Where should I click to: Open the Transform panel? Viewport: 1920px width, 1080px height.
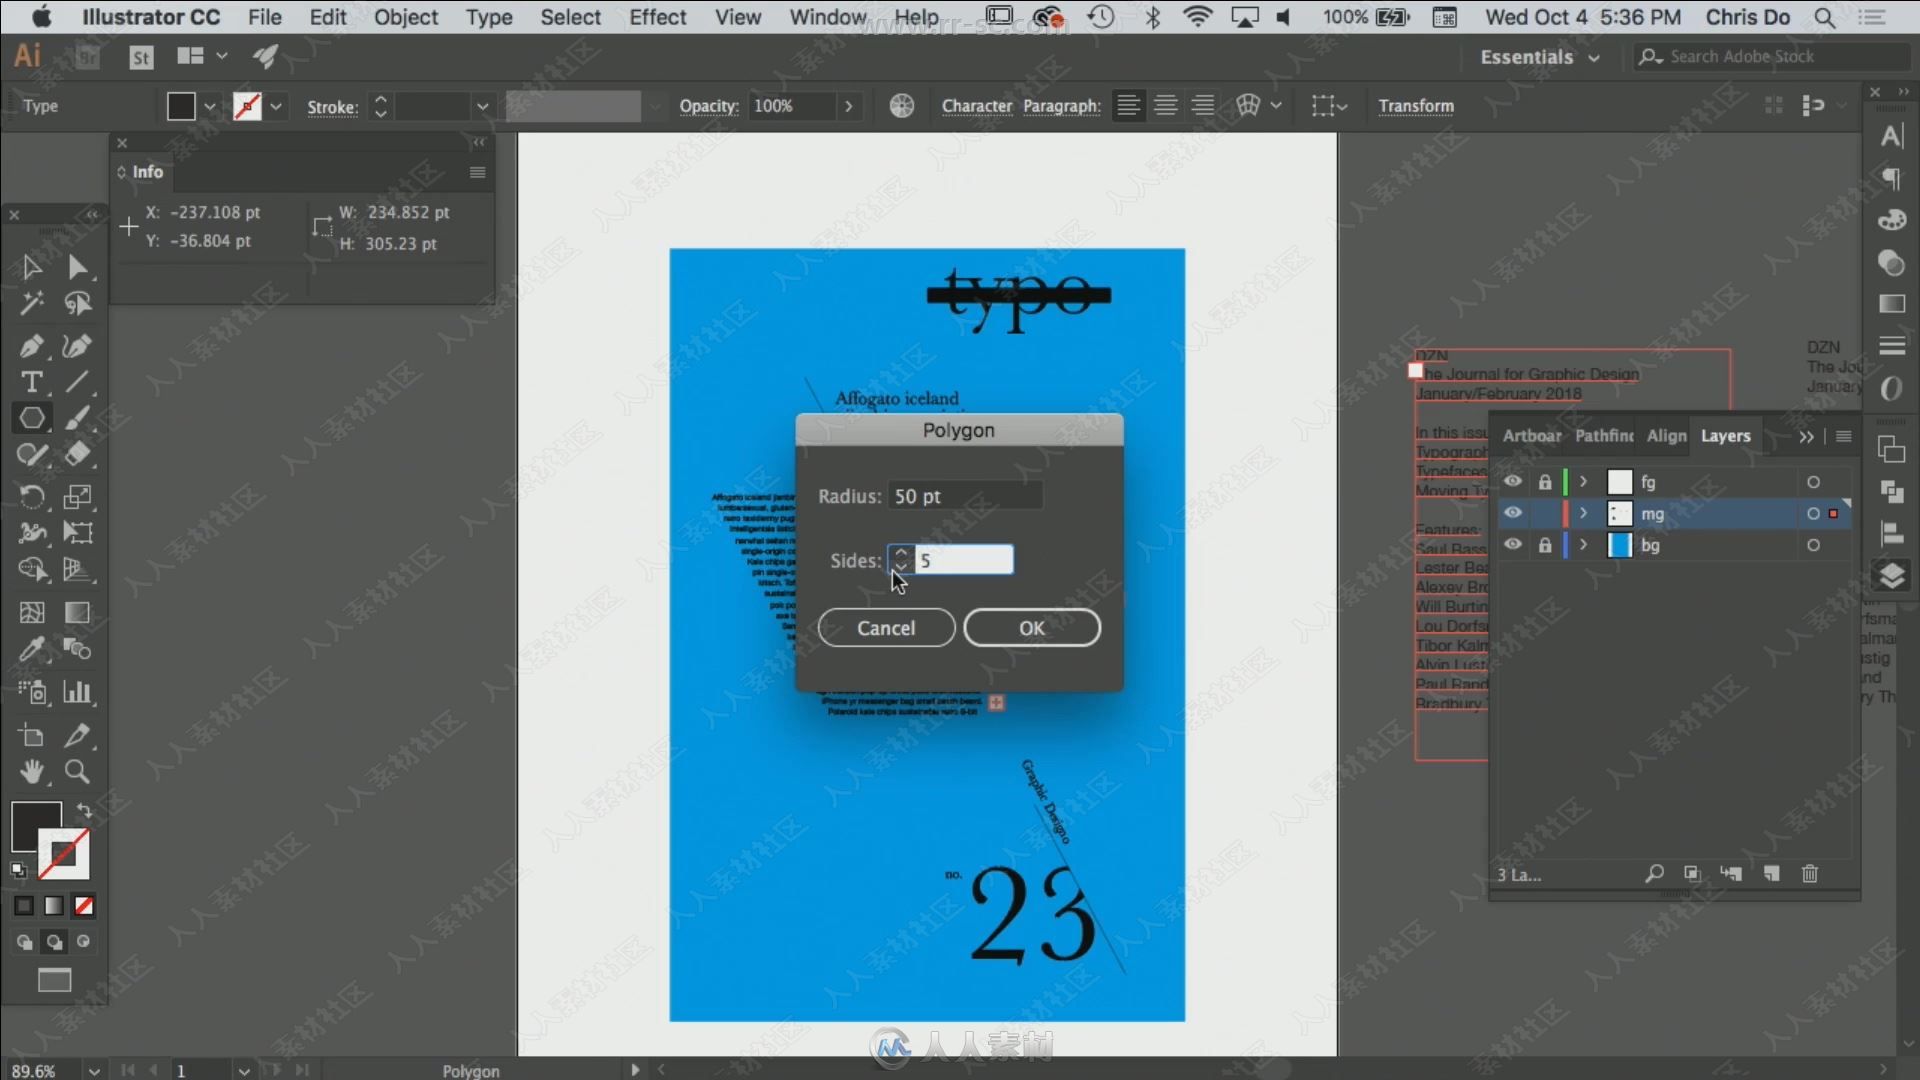click(x=1416, y=105)
